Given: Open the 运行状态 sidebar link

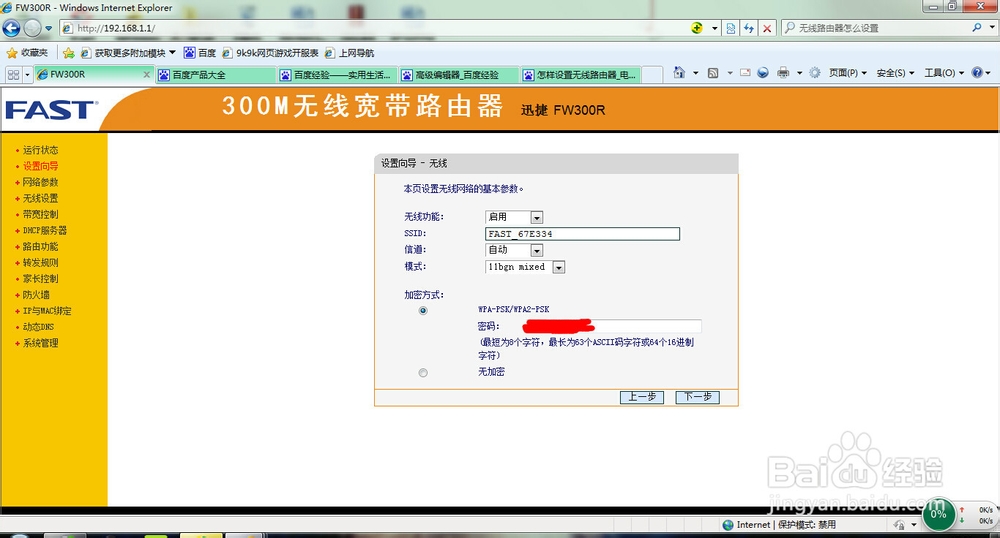Looking at the screenshot, I should 40,150.
